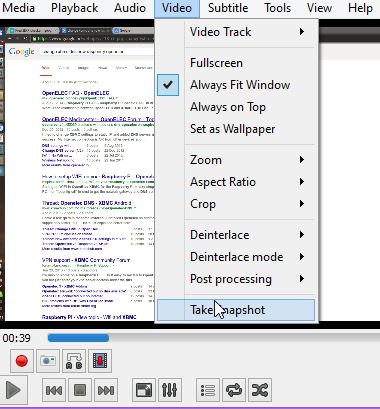The height and width of the screenshot is (409, 380).
Task: Click the Google logo in video
Action: 22,52
